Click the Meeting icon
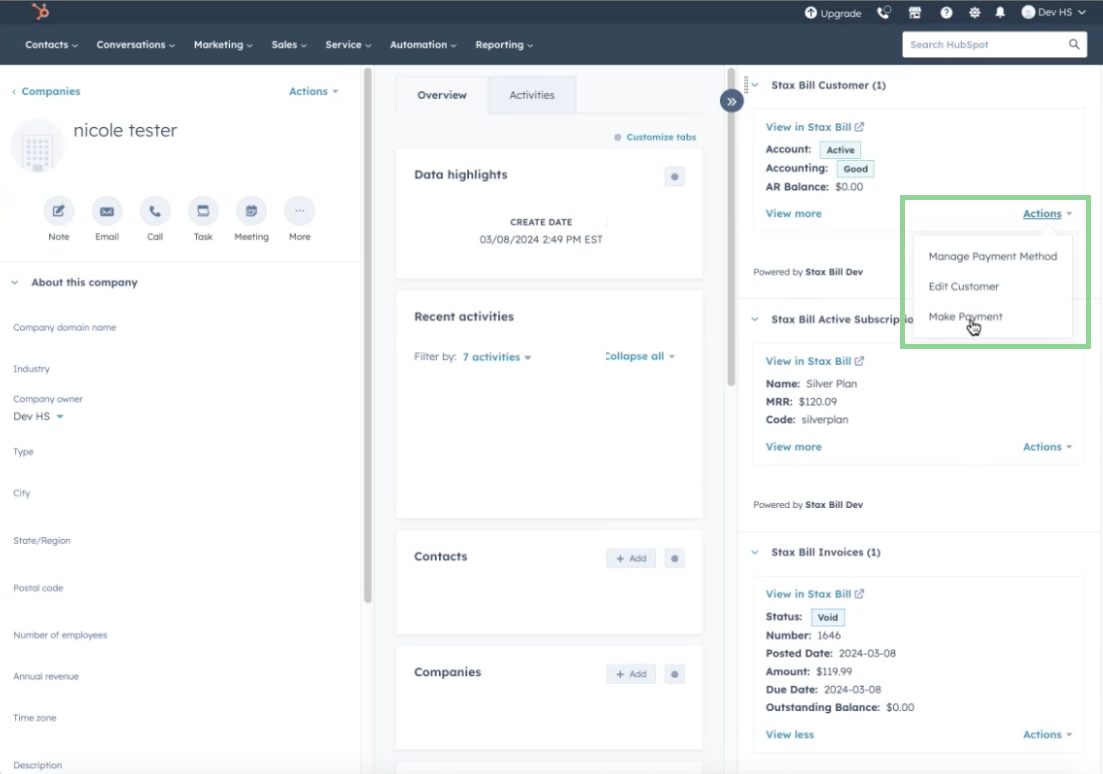The width and height of the screenshot is (1103, 774). [251, 211]
